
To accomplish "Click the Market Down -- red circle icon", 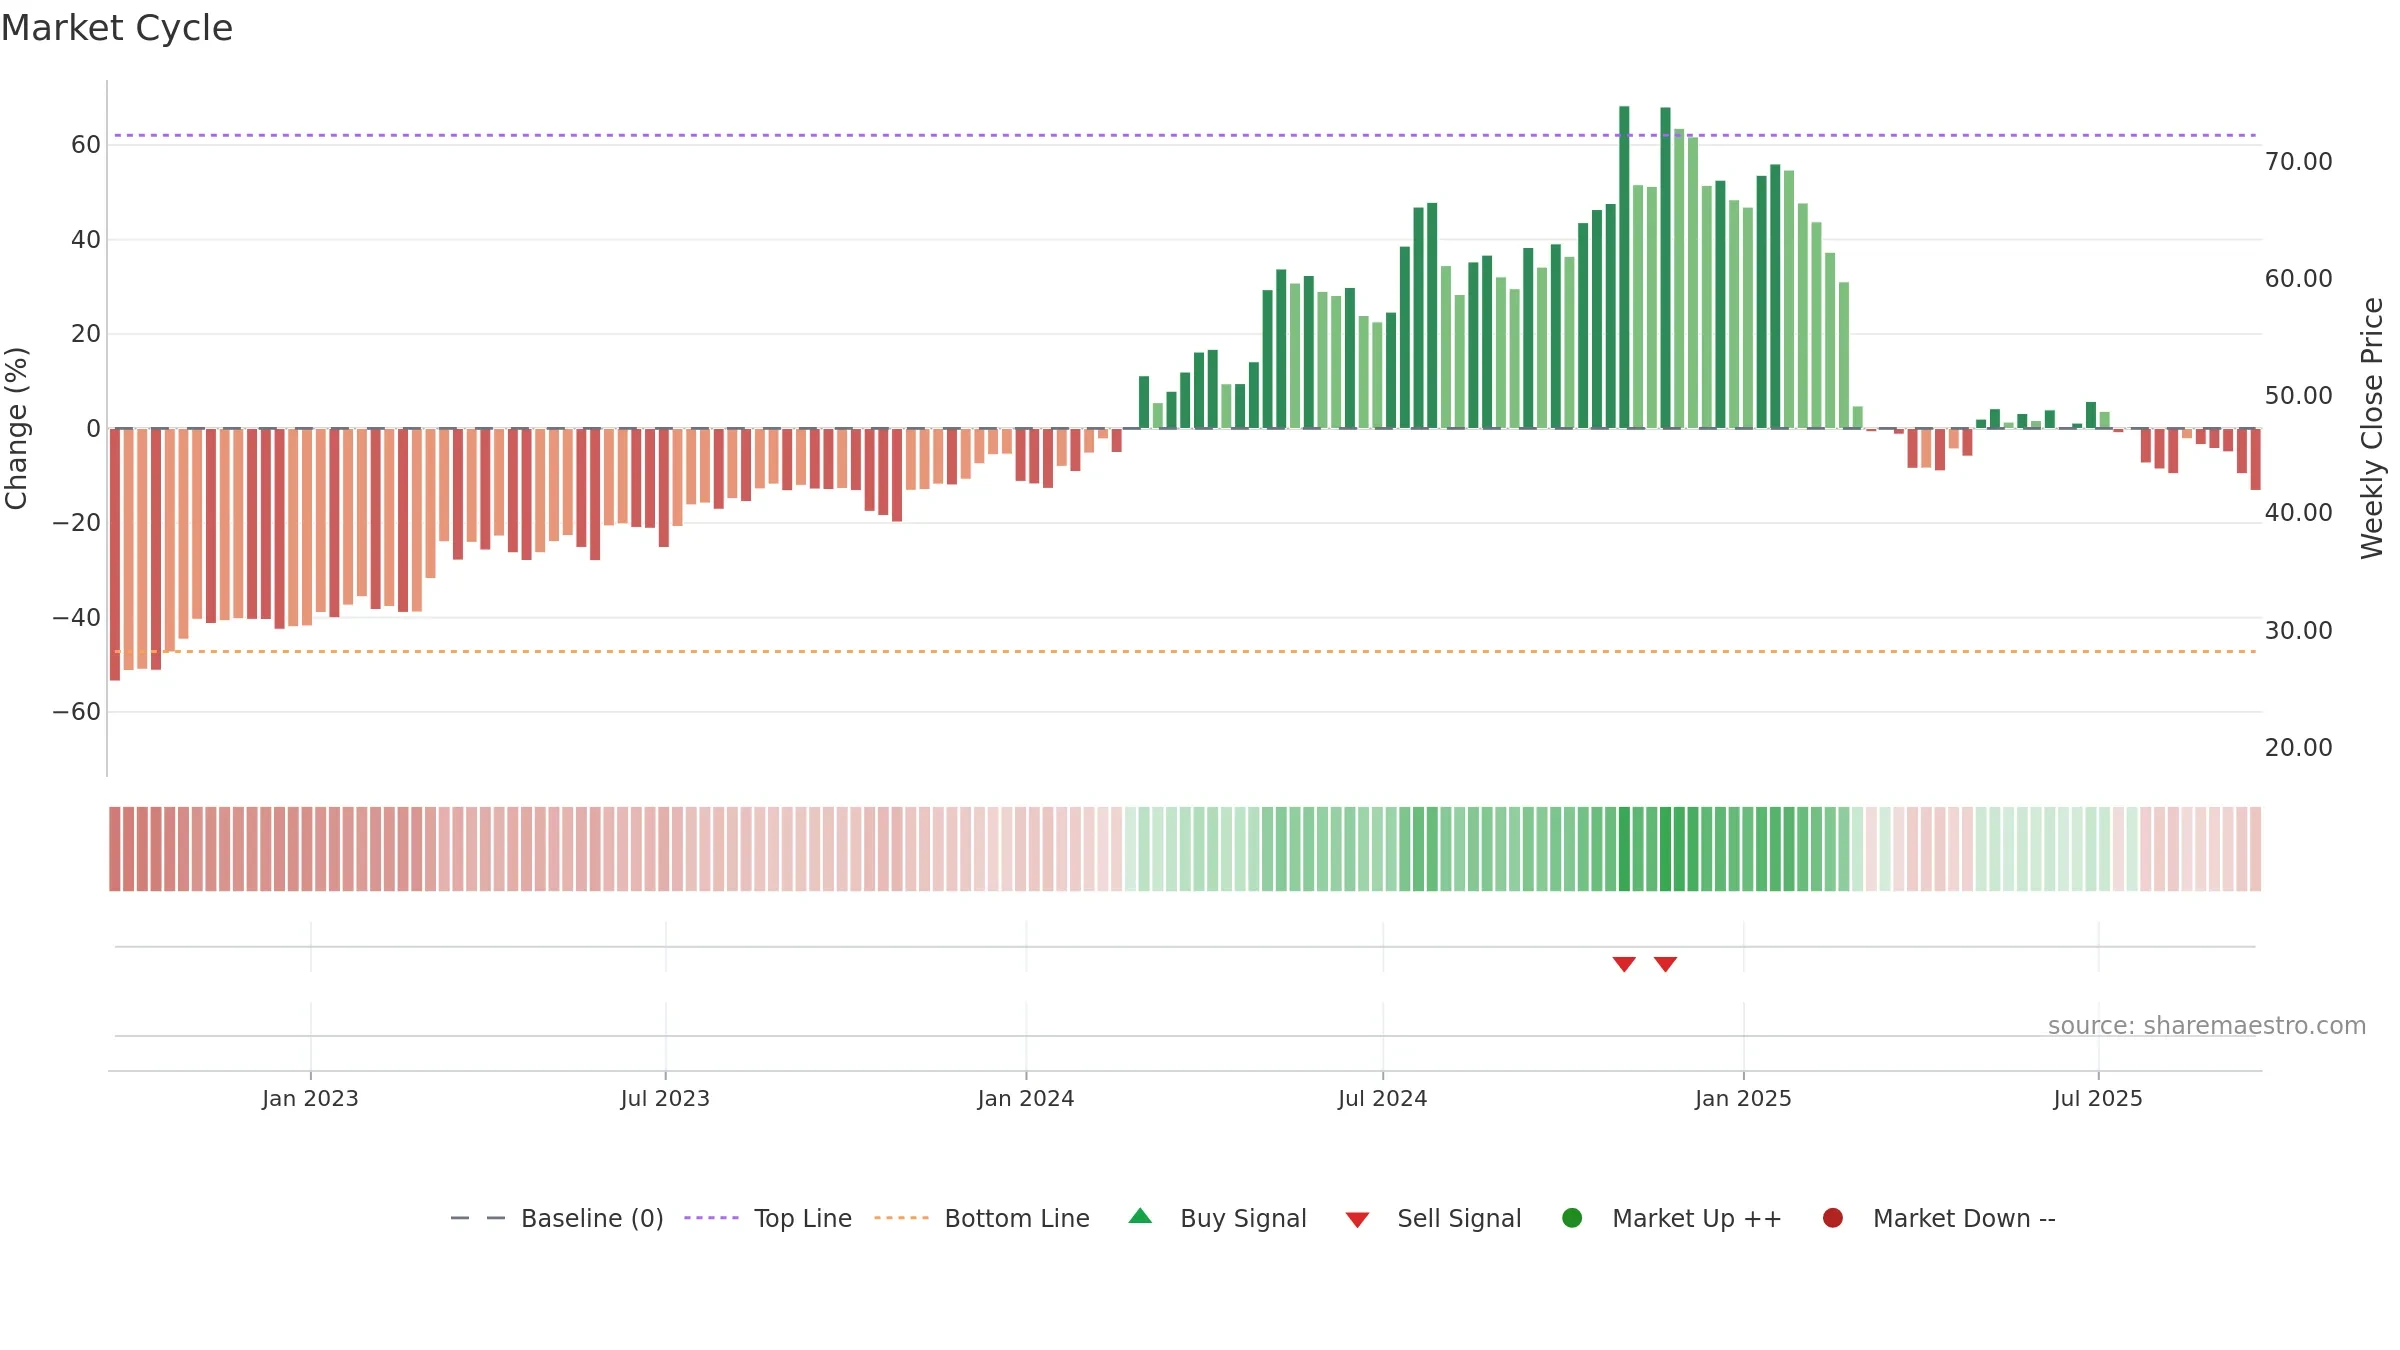I will (x=1833, y=1218).
